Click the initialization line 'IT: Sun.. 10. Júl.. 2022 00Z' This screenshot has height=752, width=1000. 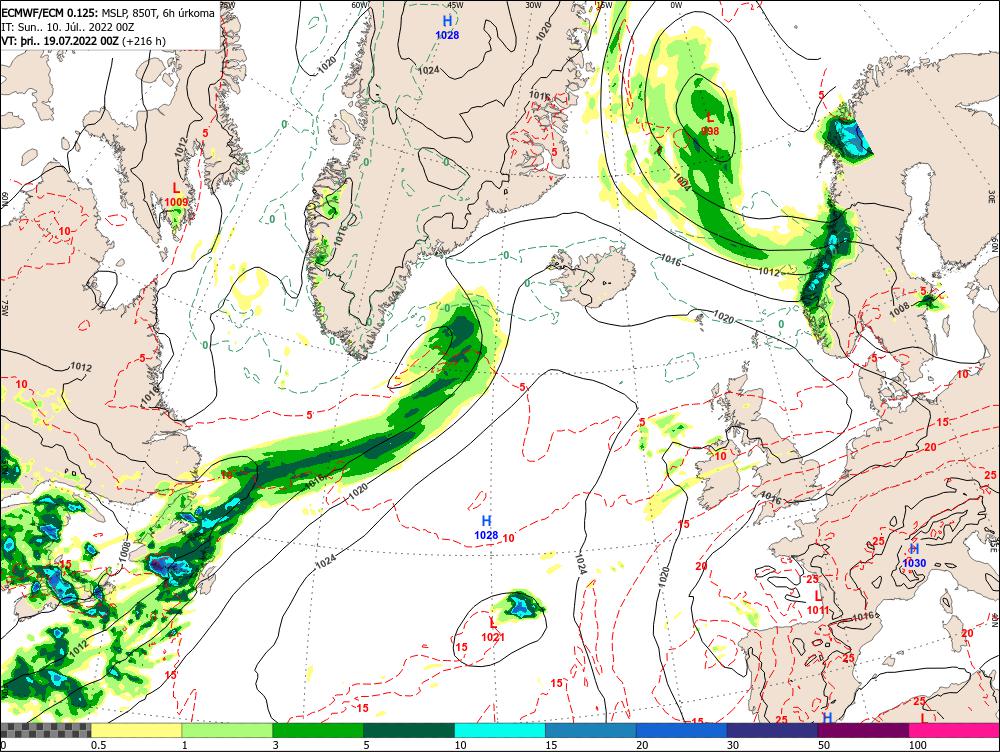coord(68,27)
